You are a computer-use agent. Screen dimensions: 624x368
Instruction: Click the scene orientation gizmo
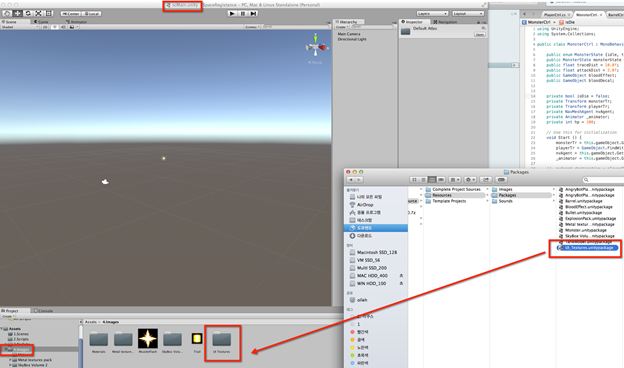click(316, 47)
